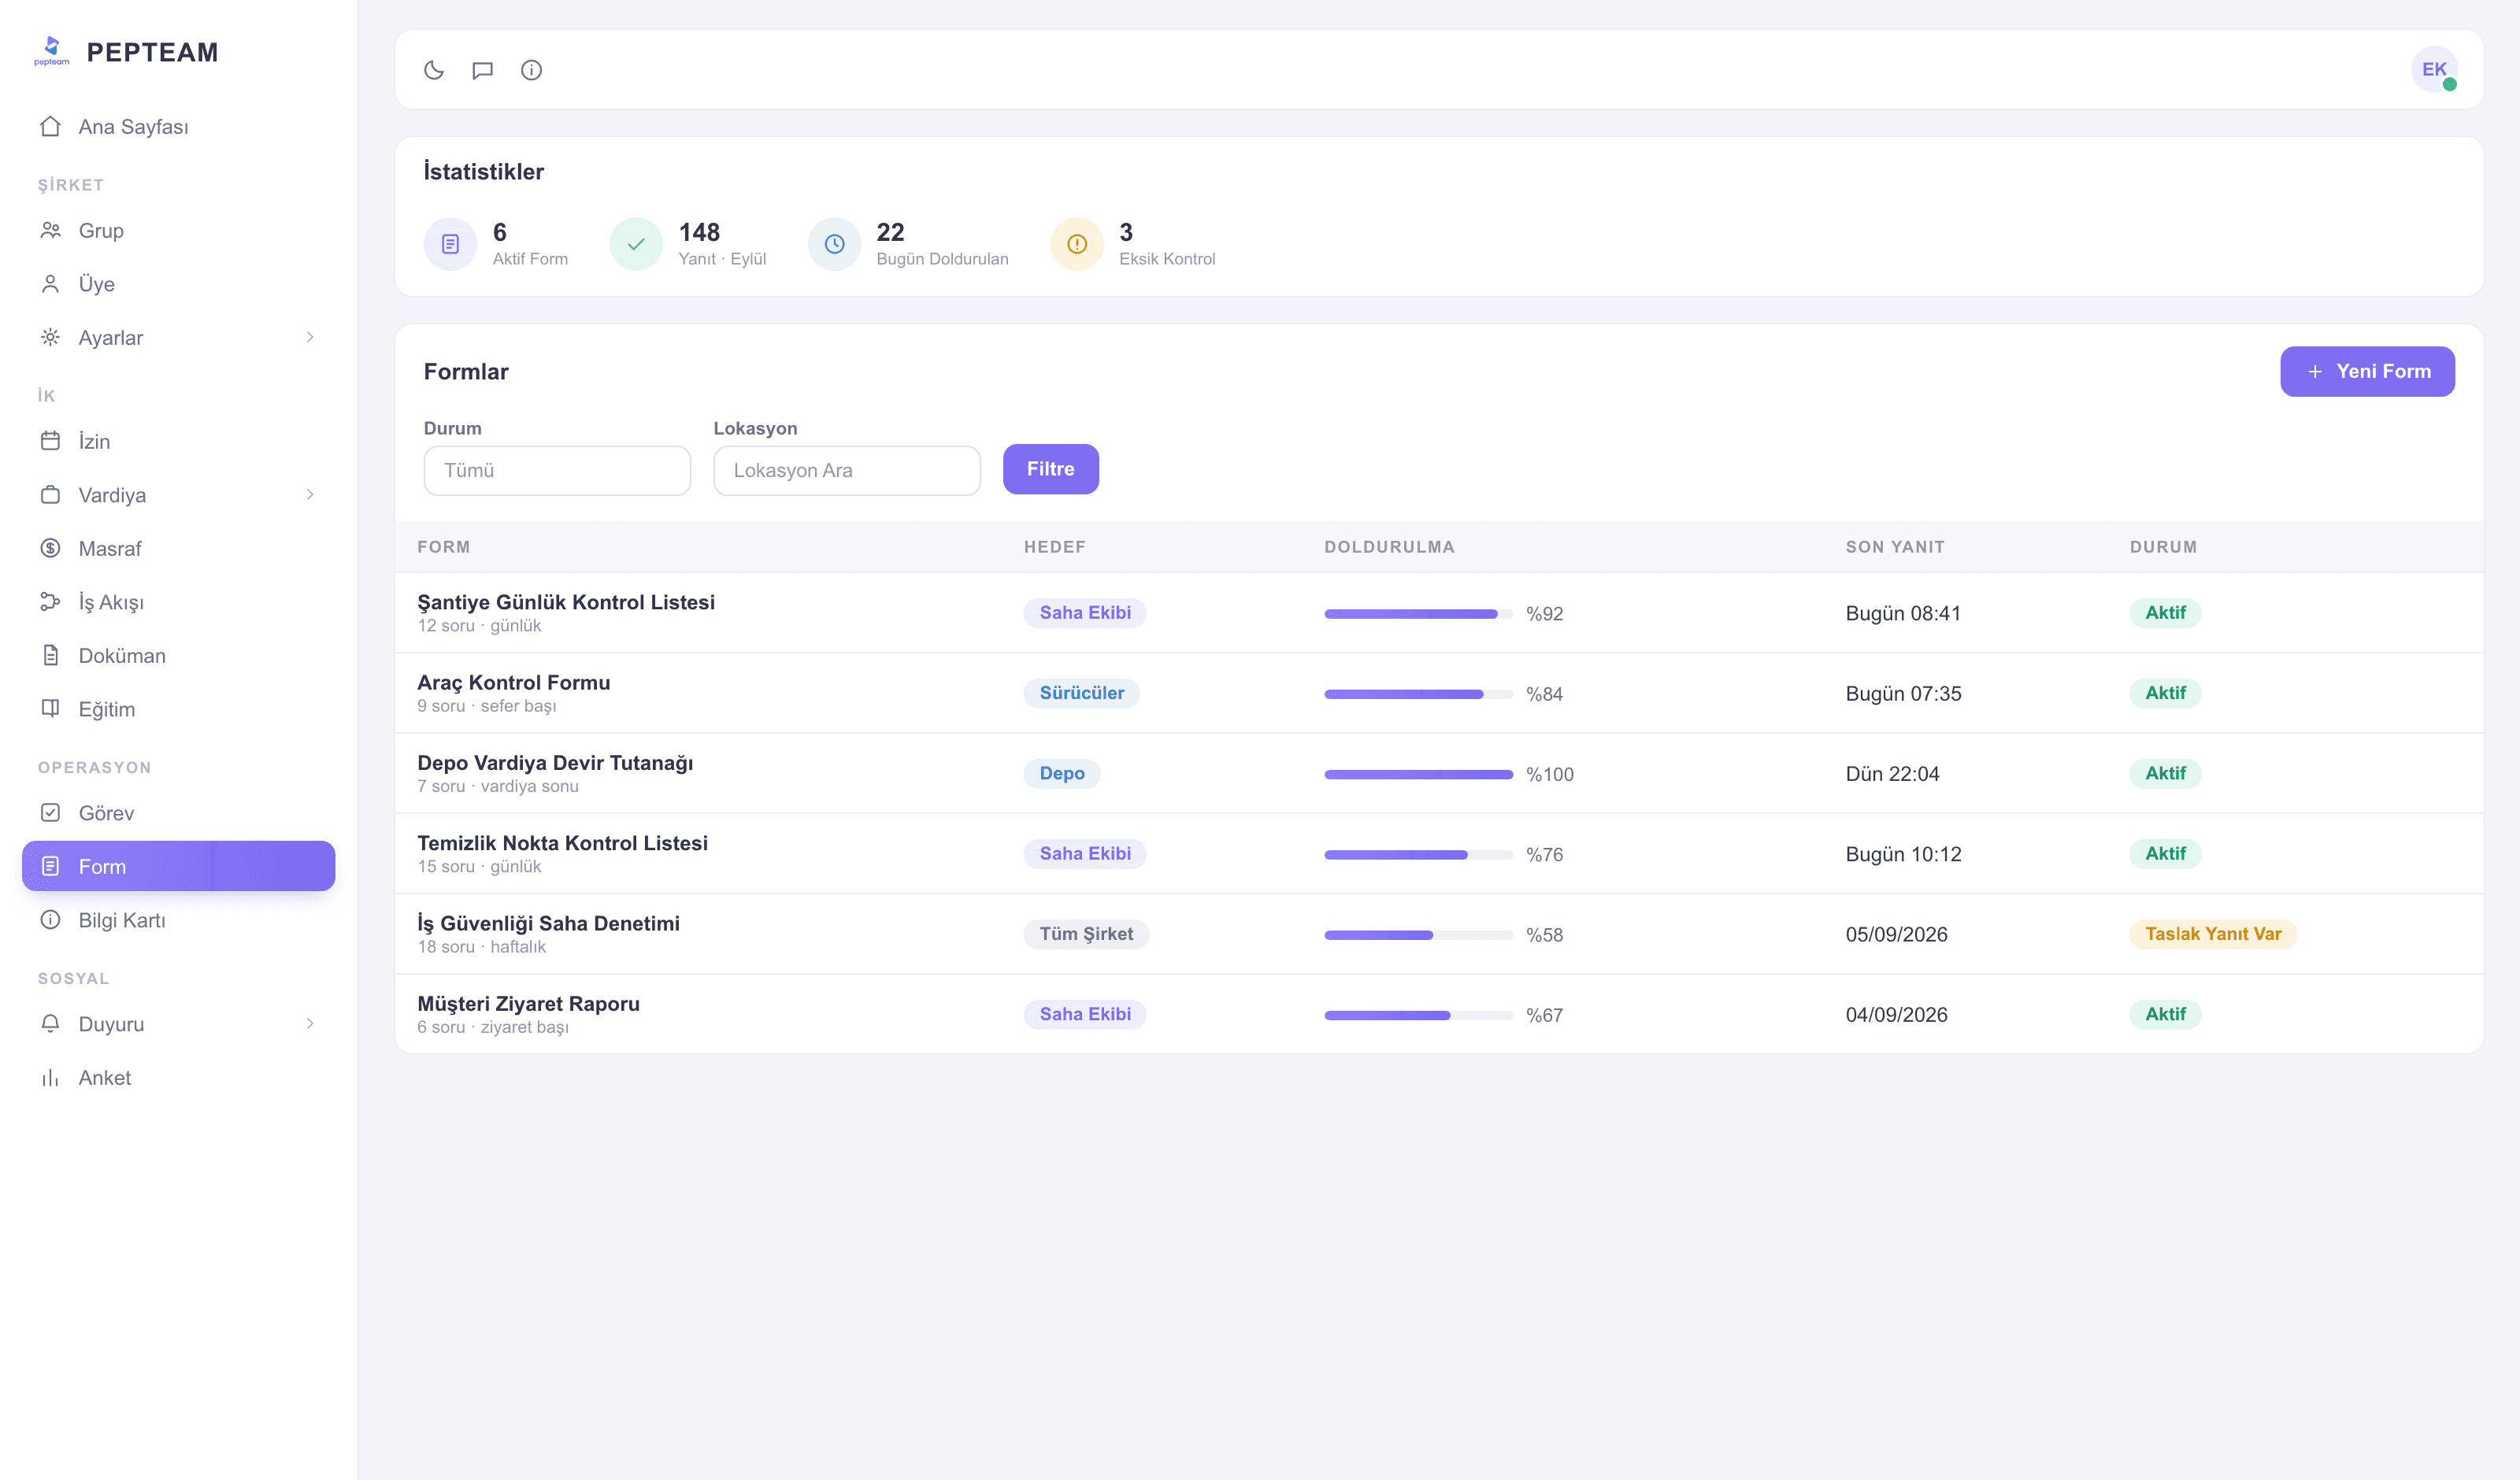Expand the Duyuru submenu chevron
Image resolution: width=2520 pixels, height=1480 pixels.
click(310, 1024)
